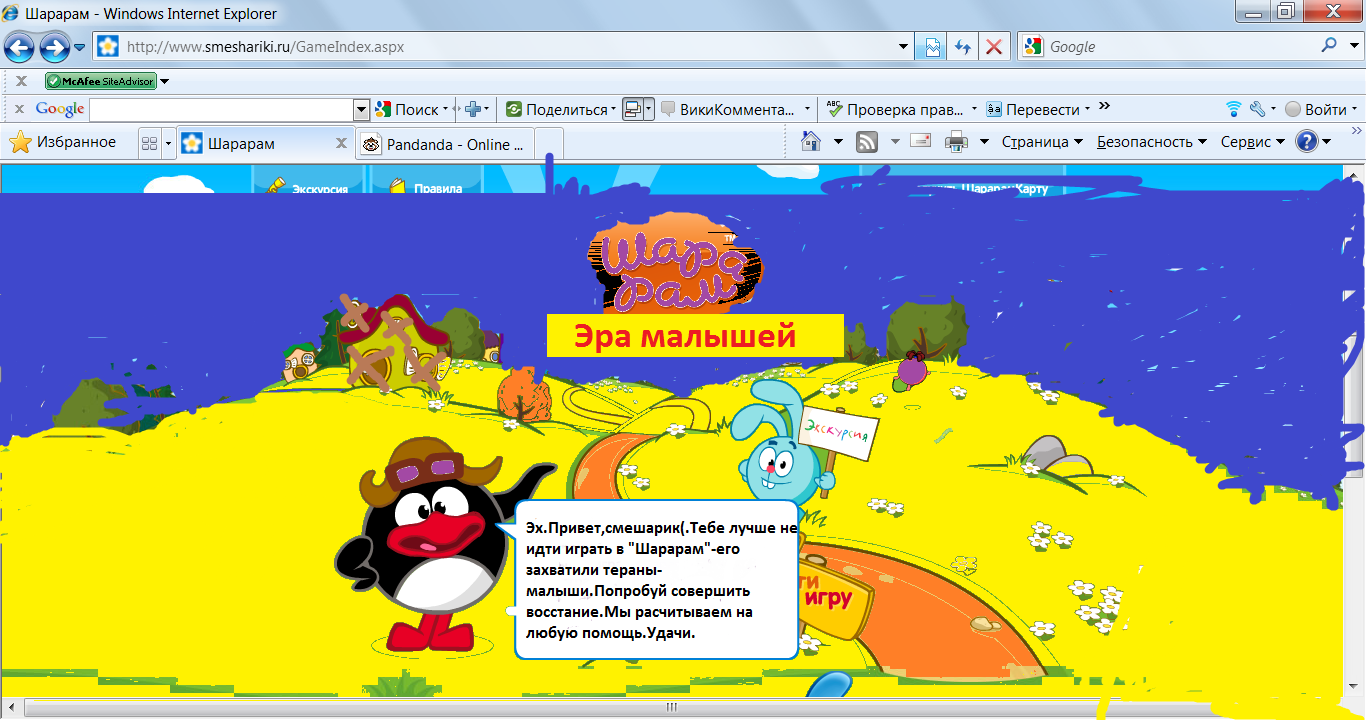Open the Google toolbar wrench settings icon
This screenshot has height=720, width=1366.
pos(1257,109)
